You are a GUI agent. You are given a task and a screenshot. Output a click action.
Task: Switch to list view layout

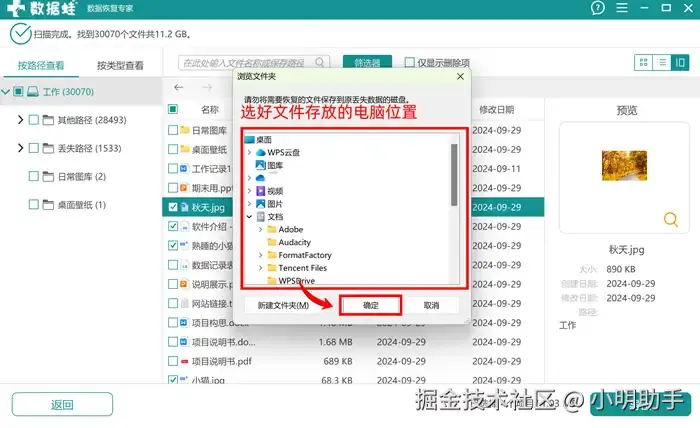[x=662, y=62]
